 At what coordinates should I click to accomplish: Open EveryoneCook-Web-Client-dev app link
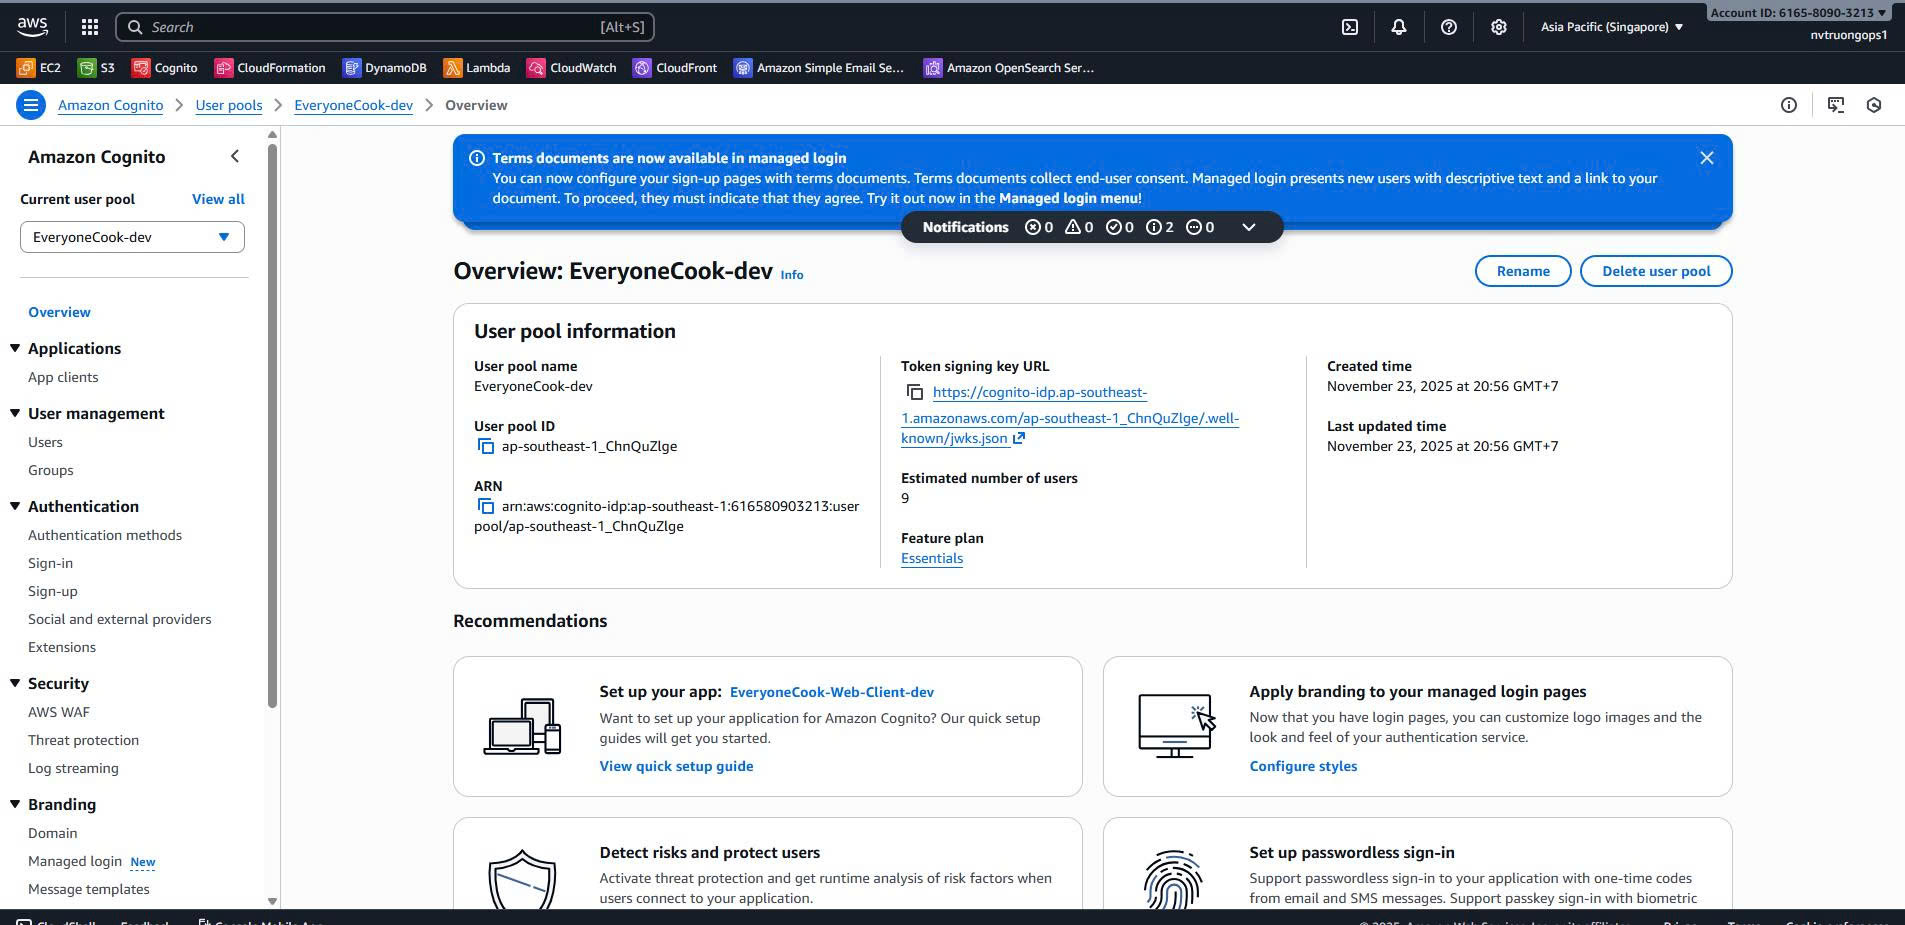point(832,692)
